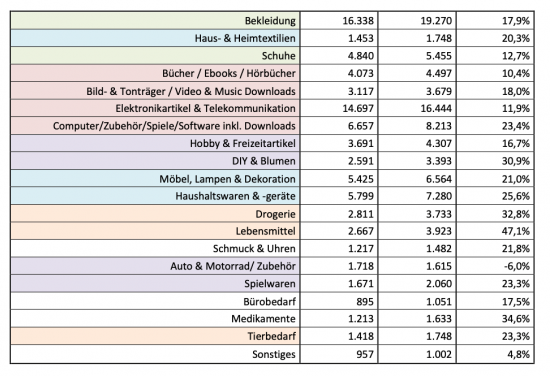Image resolution: width=550 pixels, height=376 pixels.
Task: Select the 34,6% cell
Action: tap(516, 319)
